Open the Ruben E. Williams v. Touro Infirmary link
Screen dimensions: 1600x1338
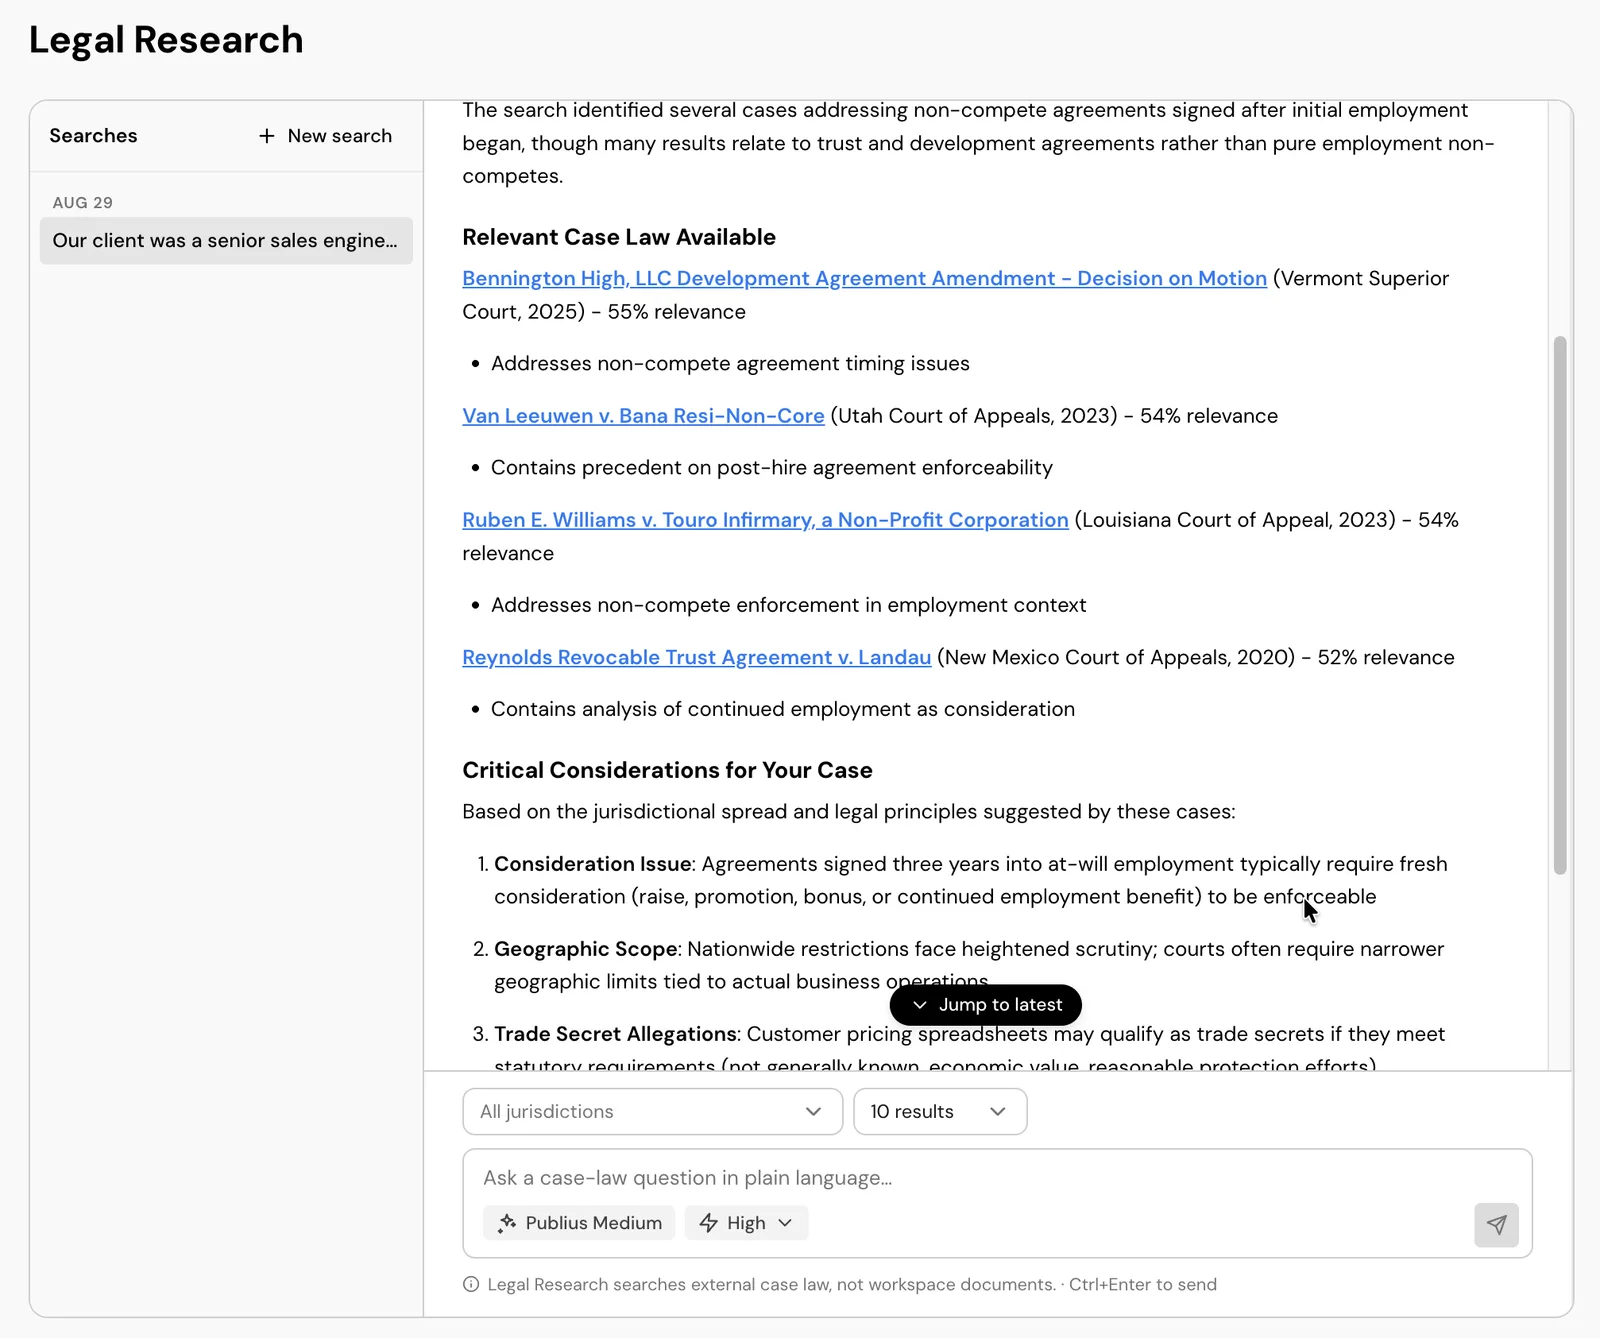765,520
